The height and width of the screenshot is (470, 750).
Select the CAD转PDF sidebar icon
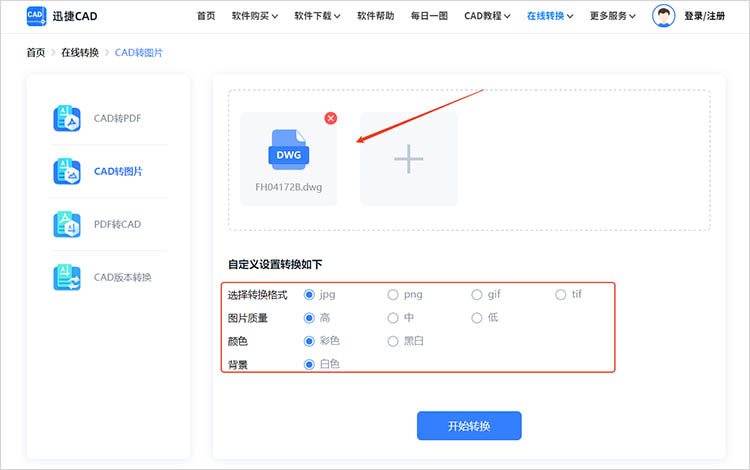coord(67,118)
